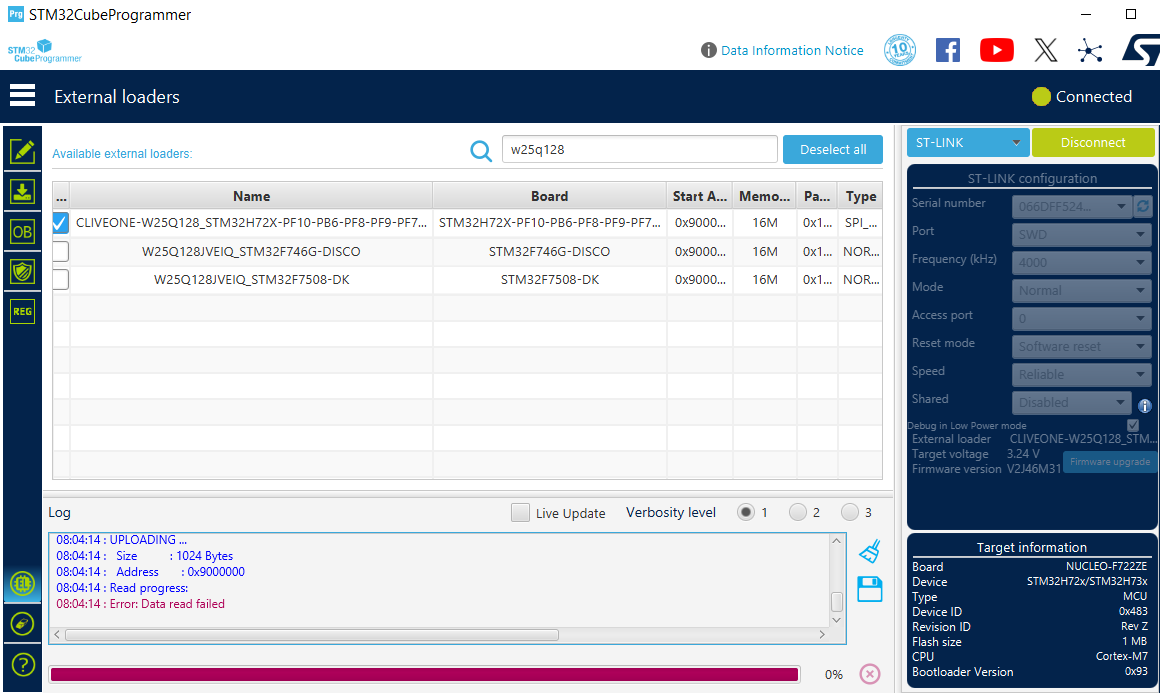Viewport: 1160px width, 695px height.
Task: Uncheck the CLIVEONE-W25Q128 loader checkbox
Action: click(x=60, y=223)
